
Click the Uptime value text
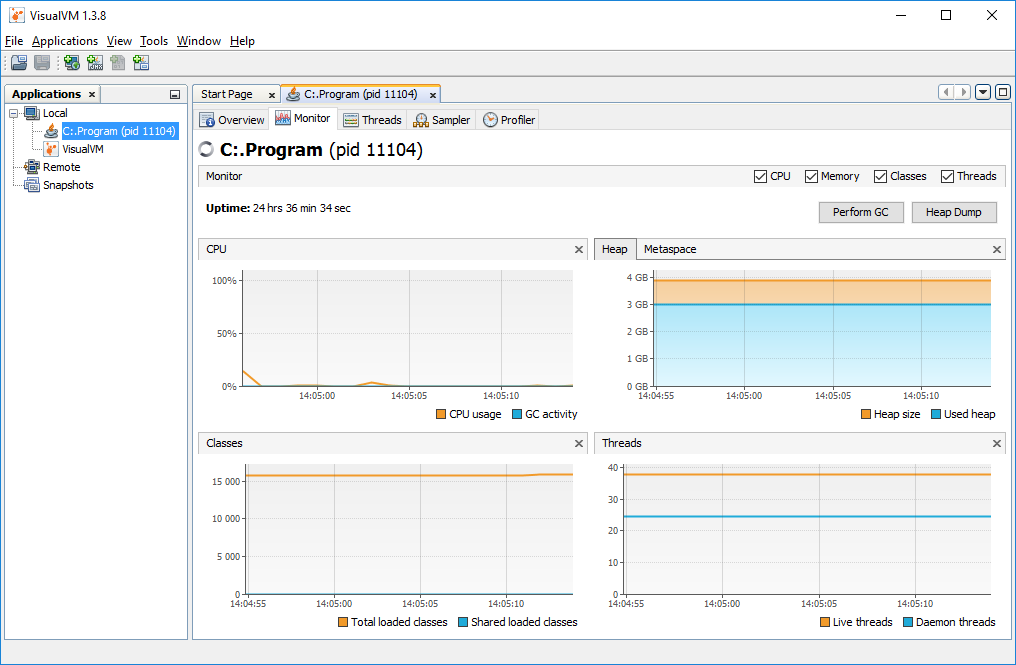tap(302, 208)
